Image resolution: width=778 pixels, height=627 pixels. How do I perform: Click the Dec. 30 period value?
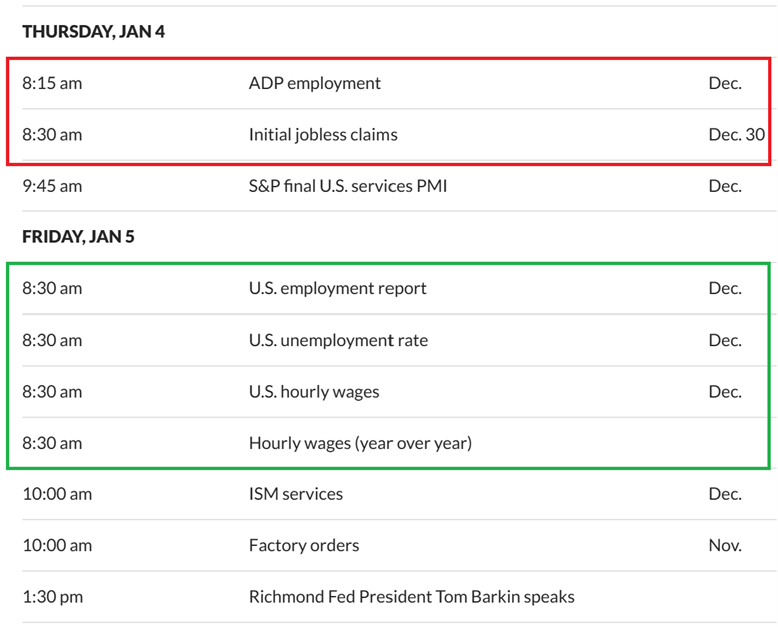pyautogui.click(x=736, y=134)
